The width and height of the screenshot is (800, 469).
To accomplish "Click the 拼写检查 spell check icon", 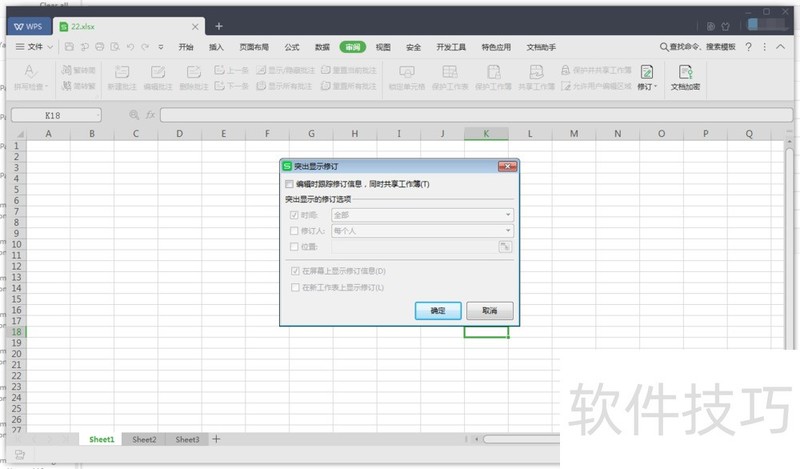I will click(30, 72).
